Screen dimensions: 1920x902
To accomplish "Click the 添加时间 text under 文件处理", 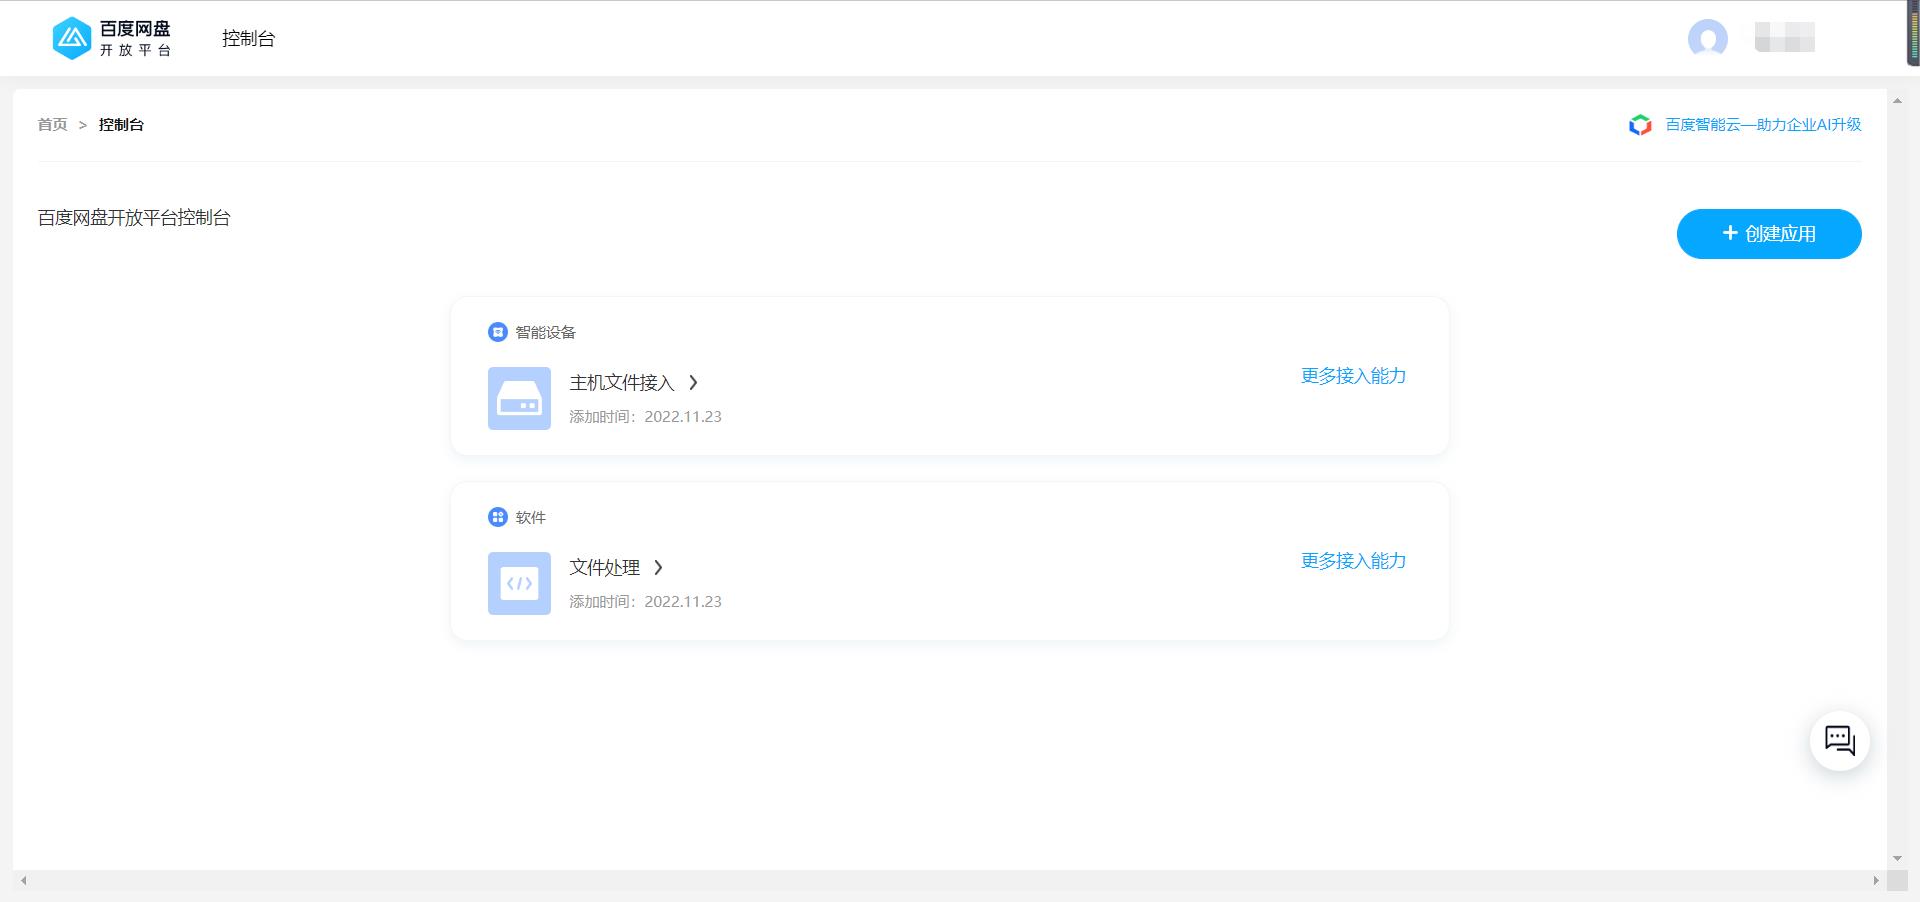I will (x=645, y=602).
